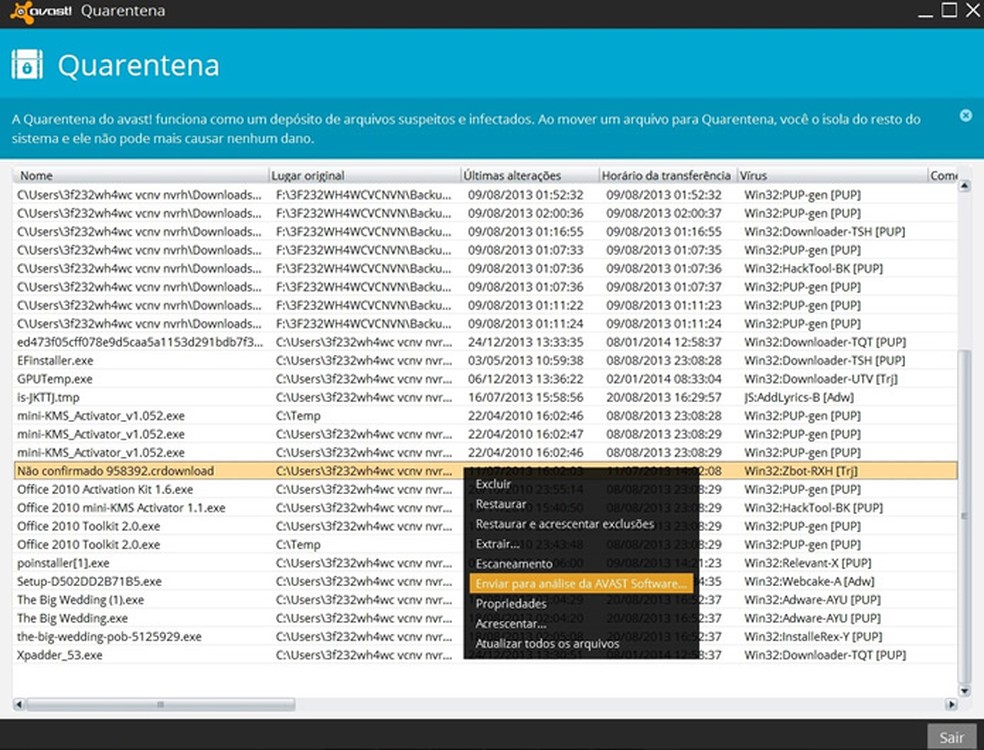Select Setup-D502DD2B71B5.exe row
The height and width of the screenshot is (750, 984).
[x=485, y=581]
